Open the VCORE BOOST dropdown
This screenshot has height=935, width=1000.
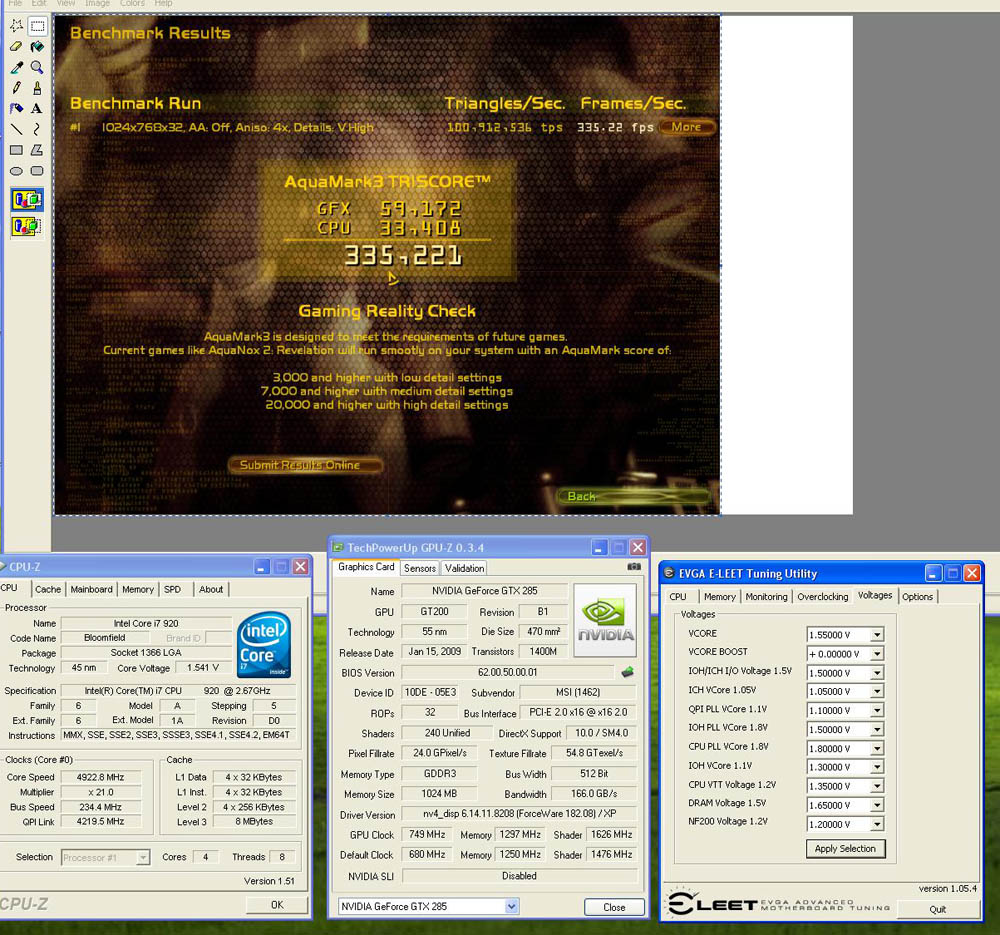tap(877, 654)
